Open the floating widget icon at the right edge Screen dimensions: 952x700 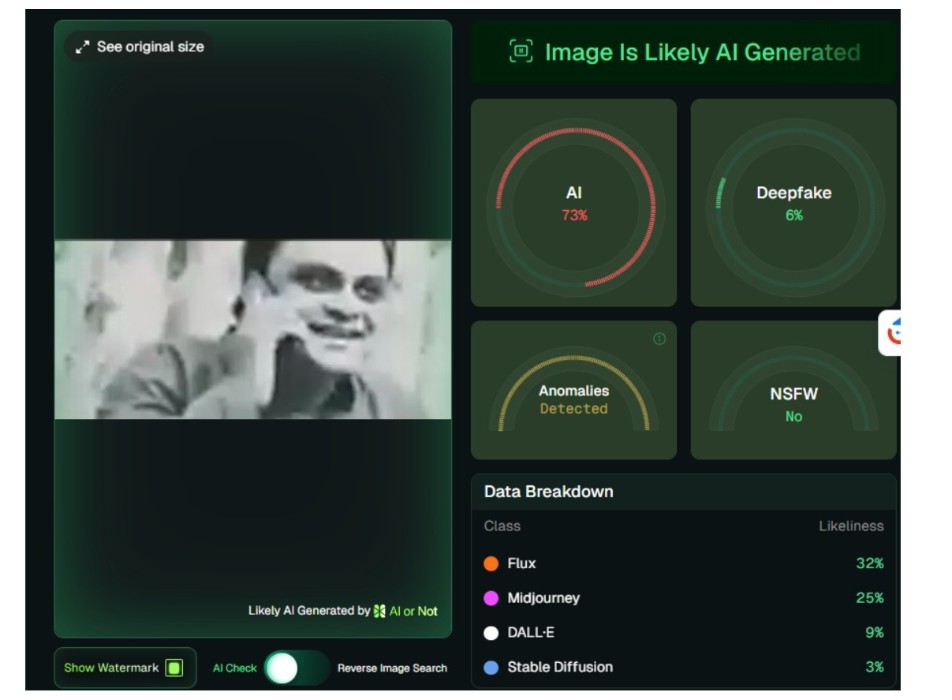pos(891,333)
